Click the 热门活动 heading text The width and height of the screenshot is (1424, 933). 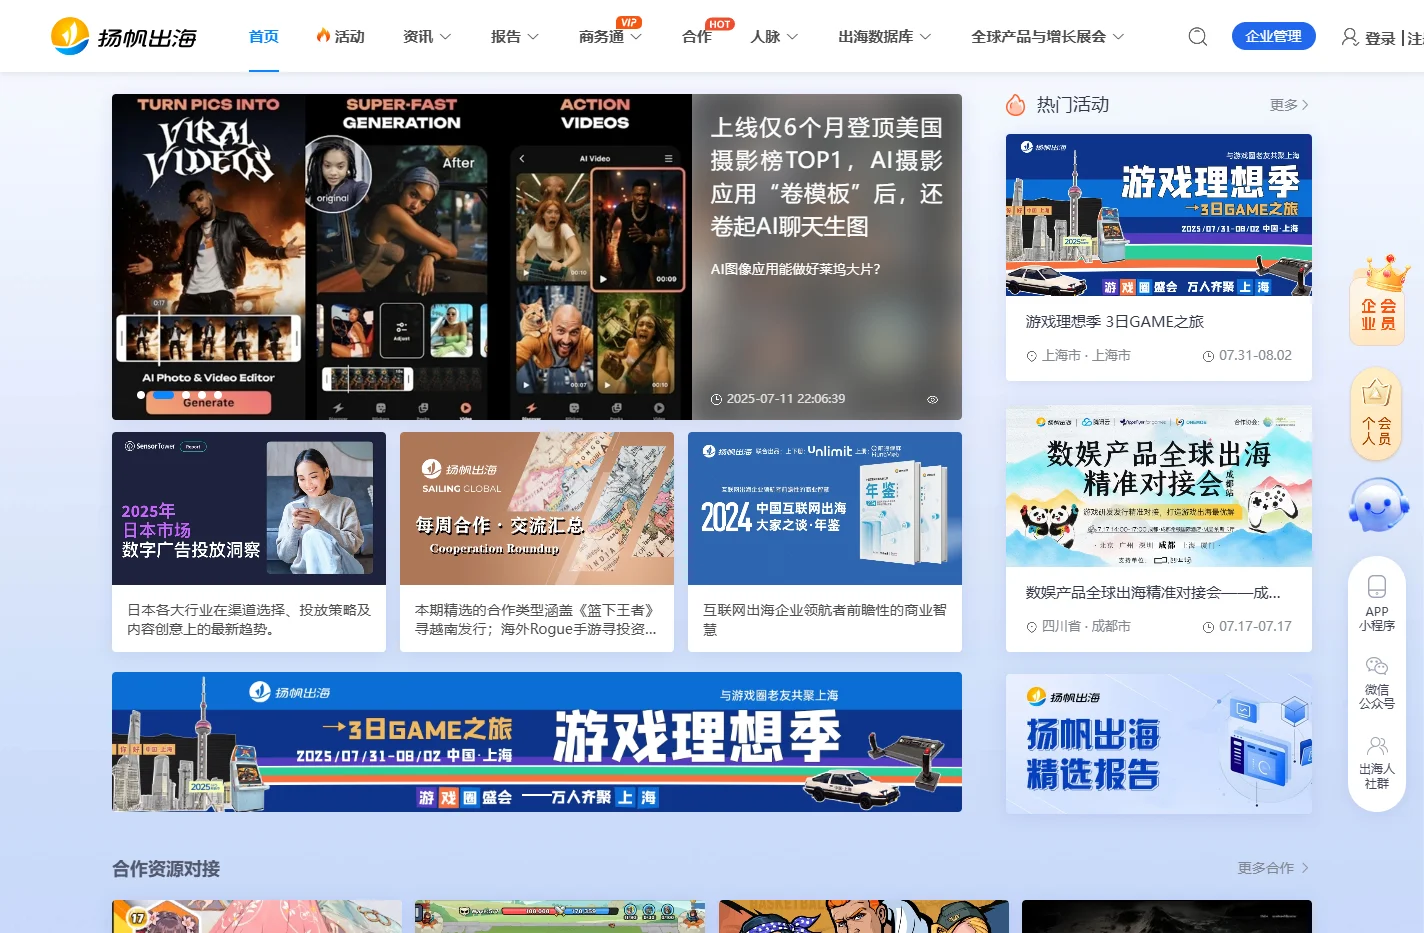(x=1073, y=105)
